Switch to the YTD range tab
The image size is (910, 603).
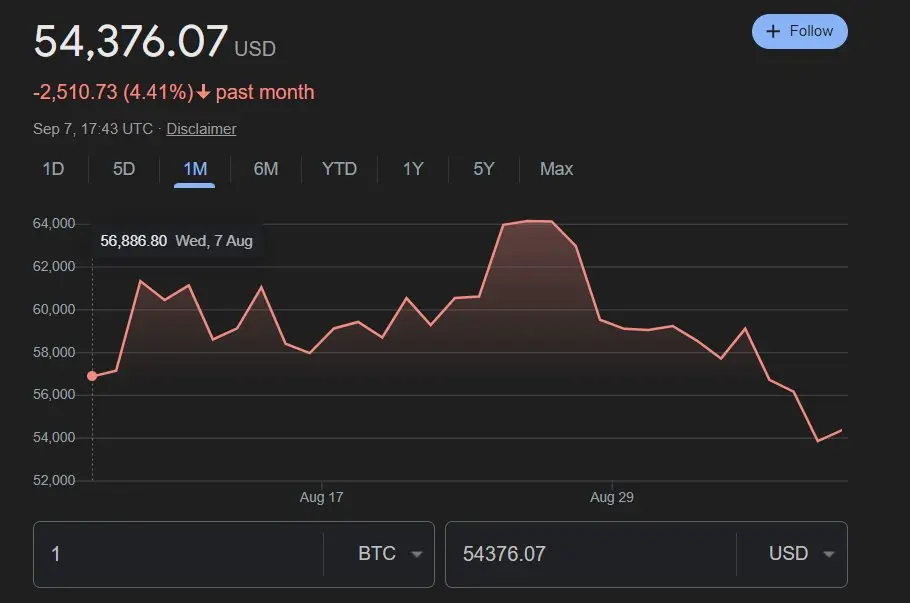(x=340, y=169)
